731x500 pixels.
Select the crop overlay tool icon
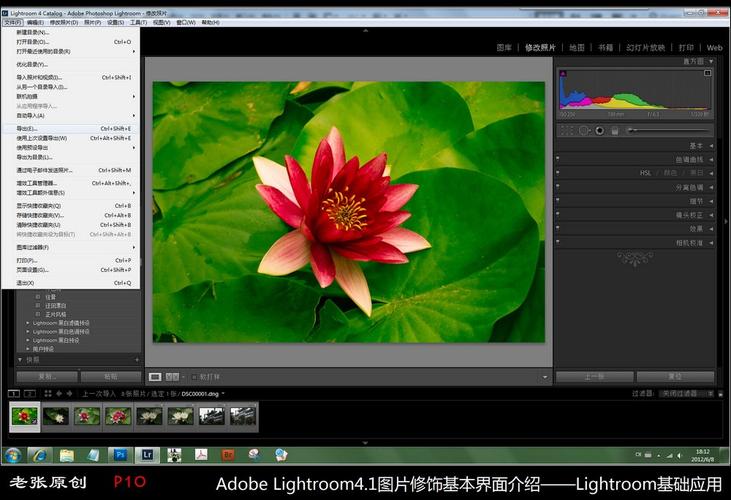(x=567, y=131)
